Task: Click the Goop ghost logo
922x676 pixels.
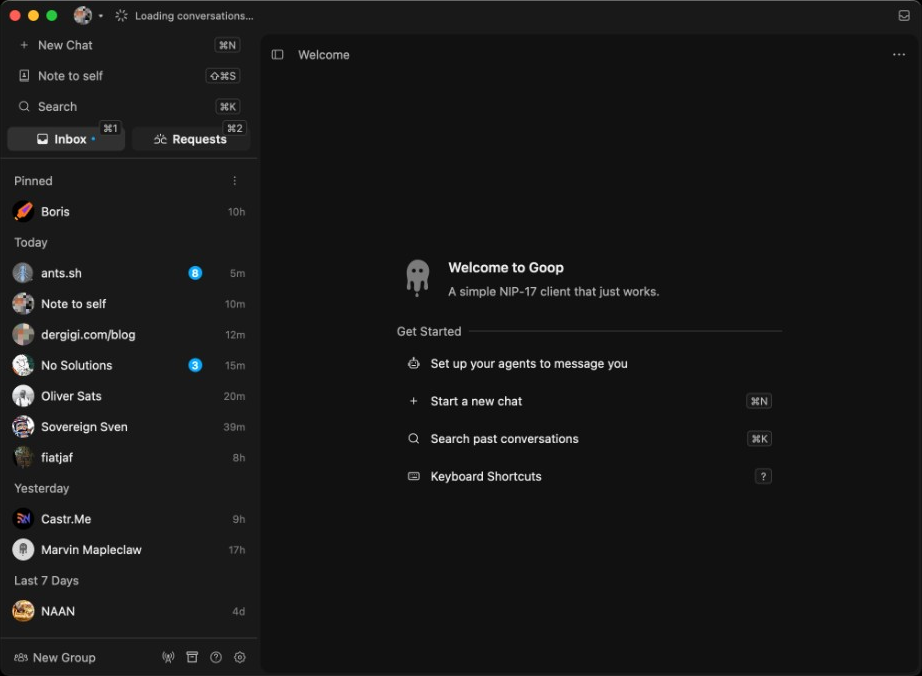Action: (x=417, y=278)
